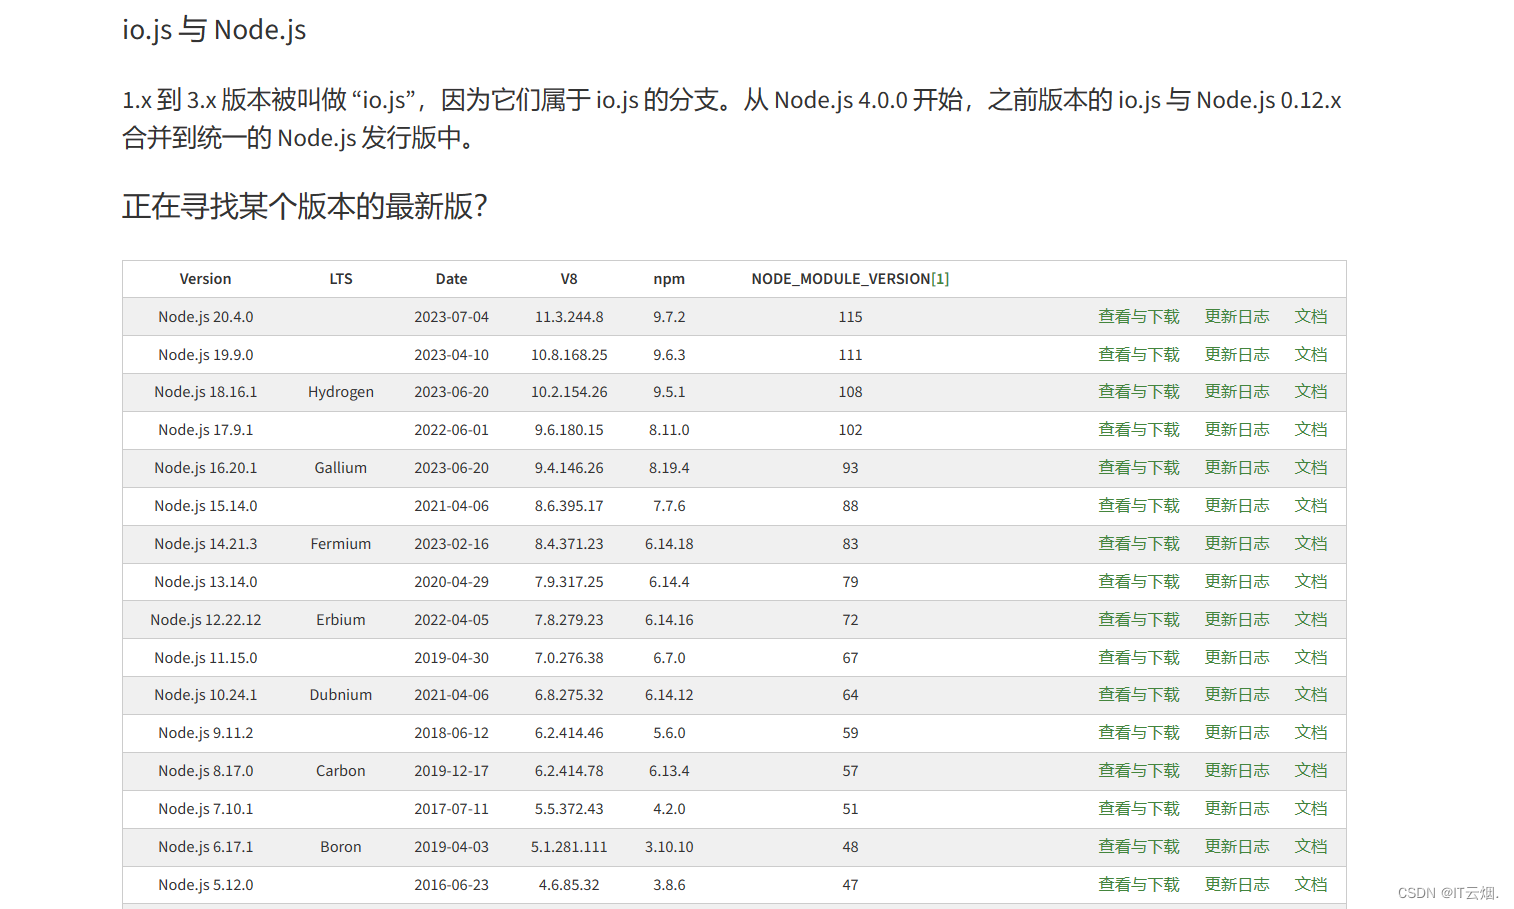The width and height of the screenshot is (1514, 909).
Task: Open 更新日志 for Node.js 17.9.1
Action: tap(1237, 430)
